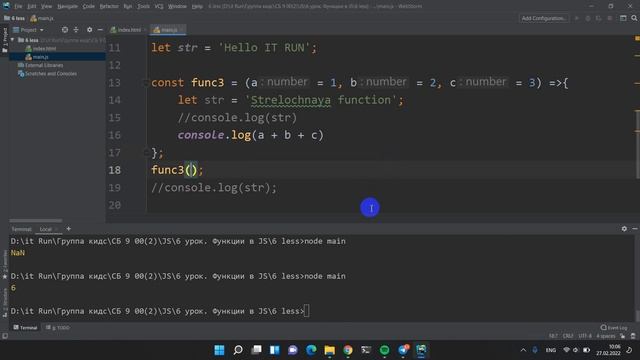Screen dimensions: 640x360
Task: Click the project window layout icon near search
Action: [623, 18]
